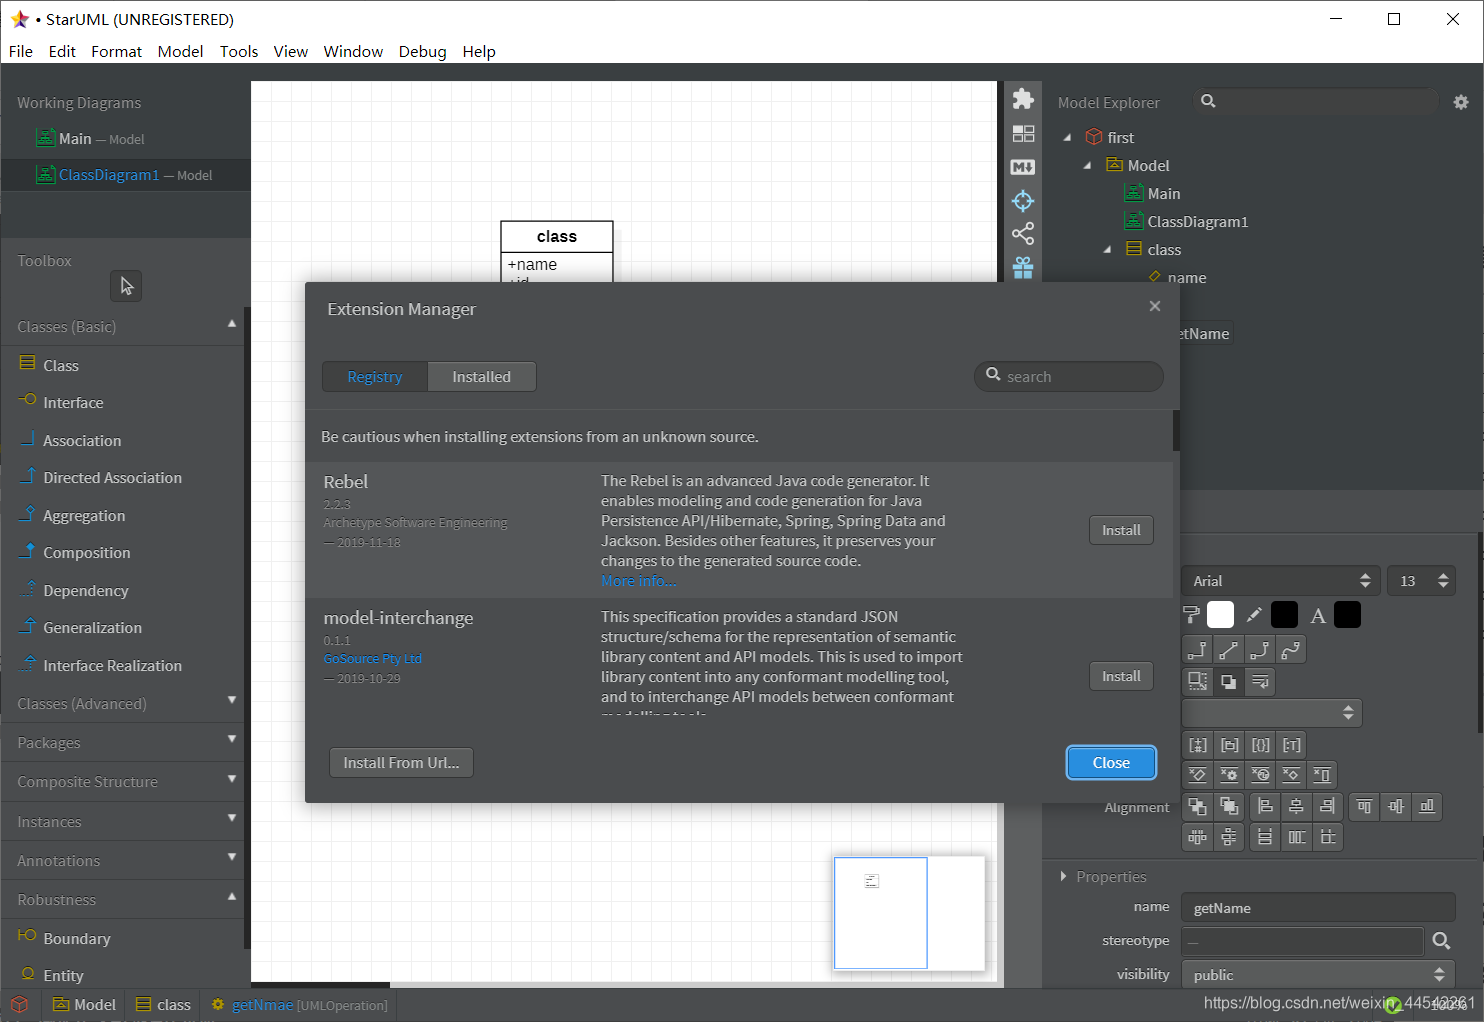Toggle Auto Resize in style editor
Screen dimensions: 1484x1022
(x=1197, y=682)
